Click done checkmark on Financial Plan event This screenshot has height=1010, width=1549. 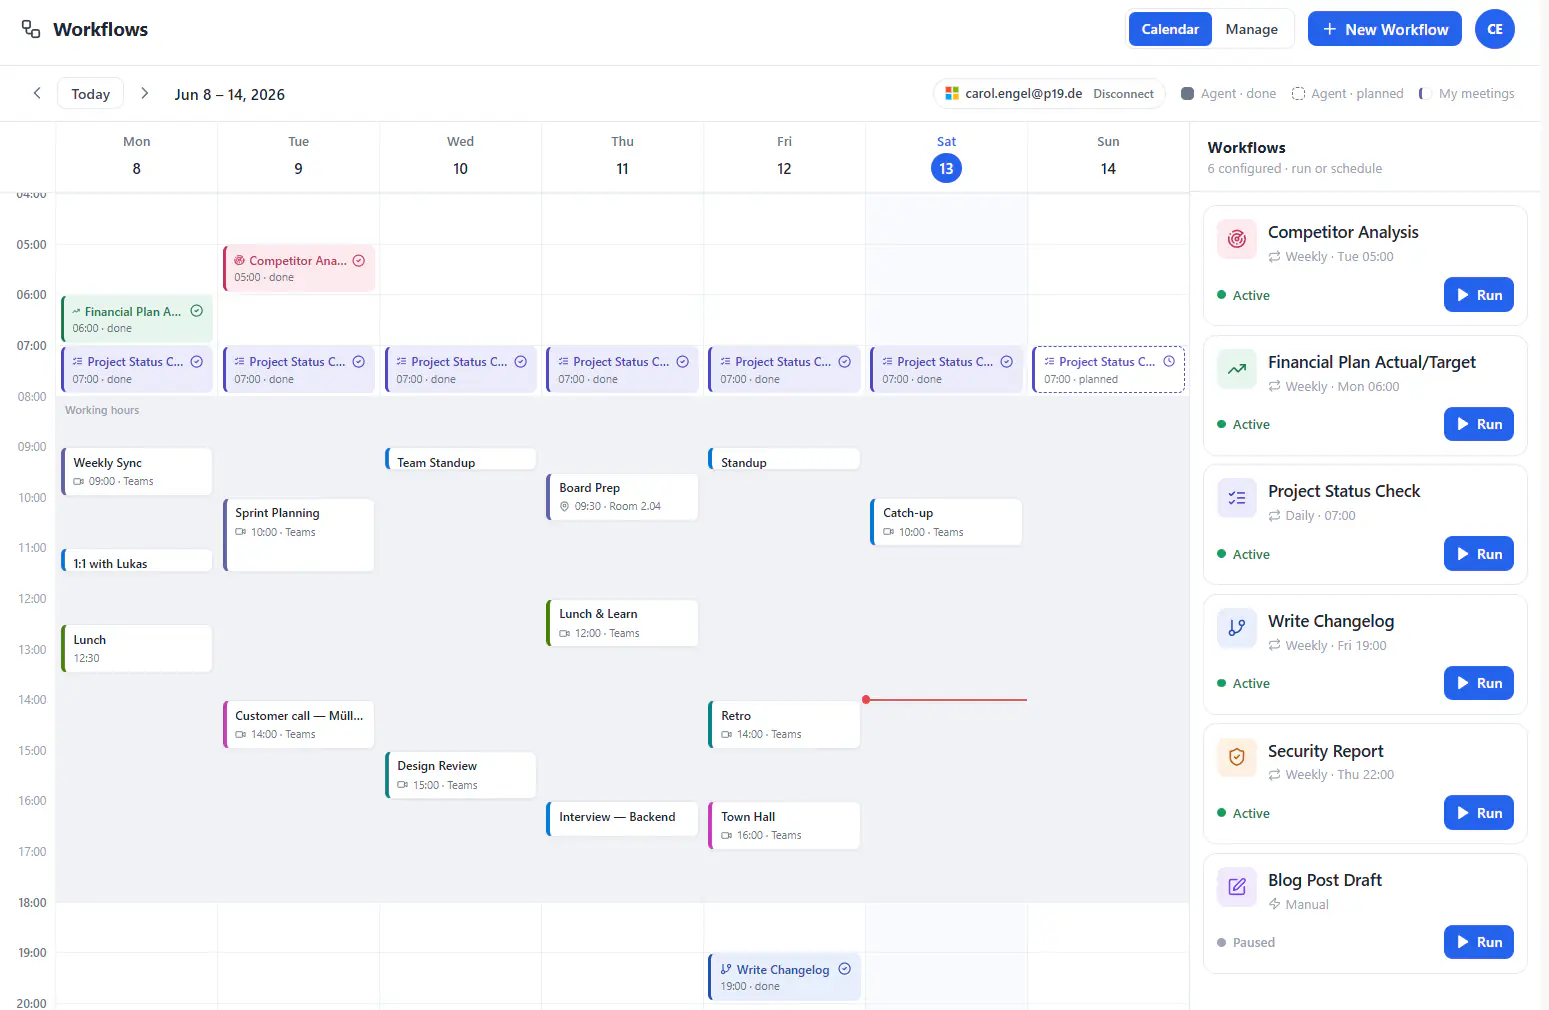(x=197, y=311)
